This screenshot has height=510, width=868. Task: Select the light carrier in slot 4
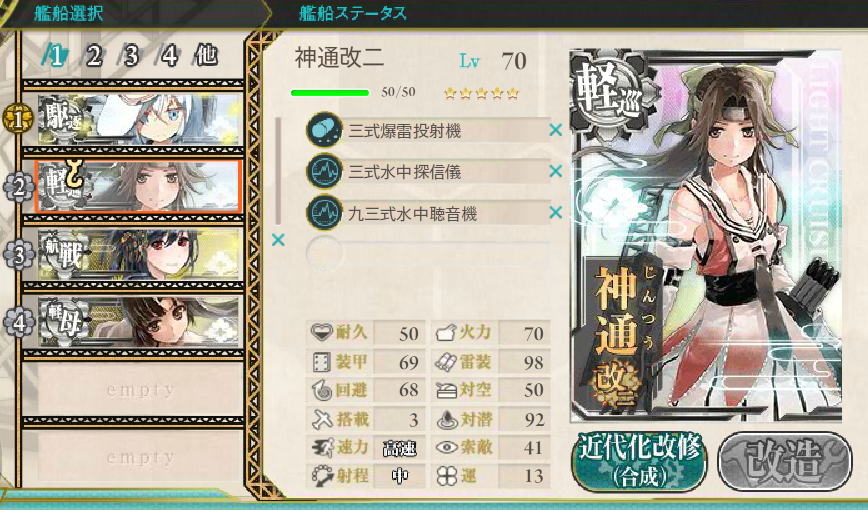140,321
